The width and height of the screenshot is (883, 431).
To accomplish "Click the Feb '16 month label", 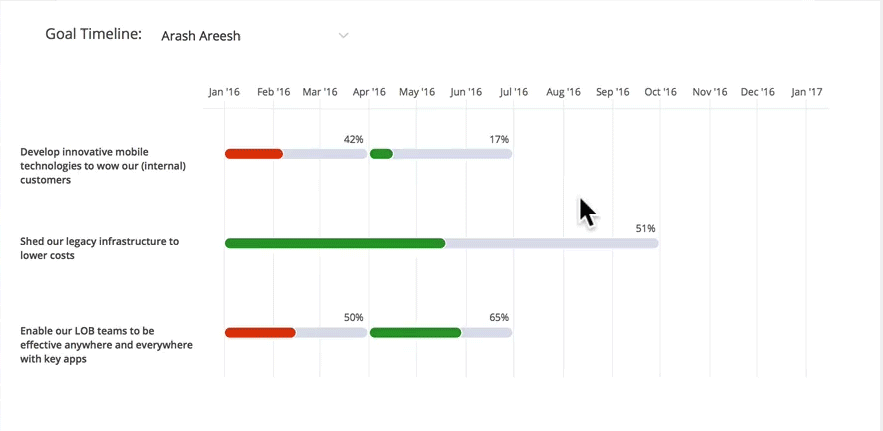I will pos(274,92).
